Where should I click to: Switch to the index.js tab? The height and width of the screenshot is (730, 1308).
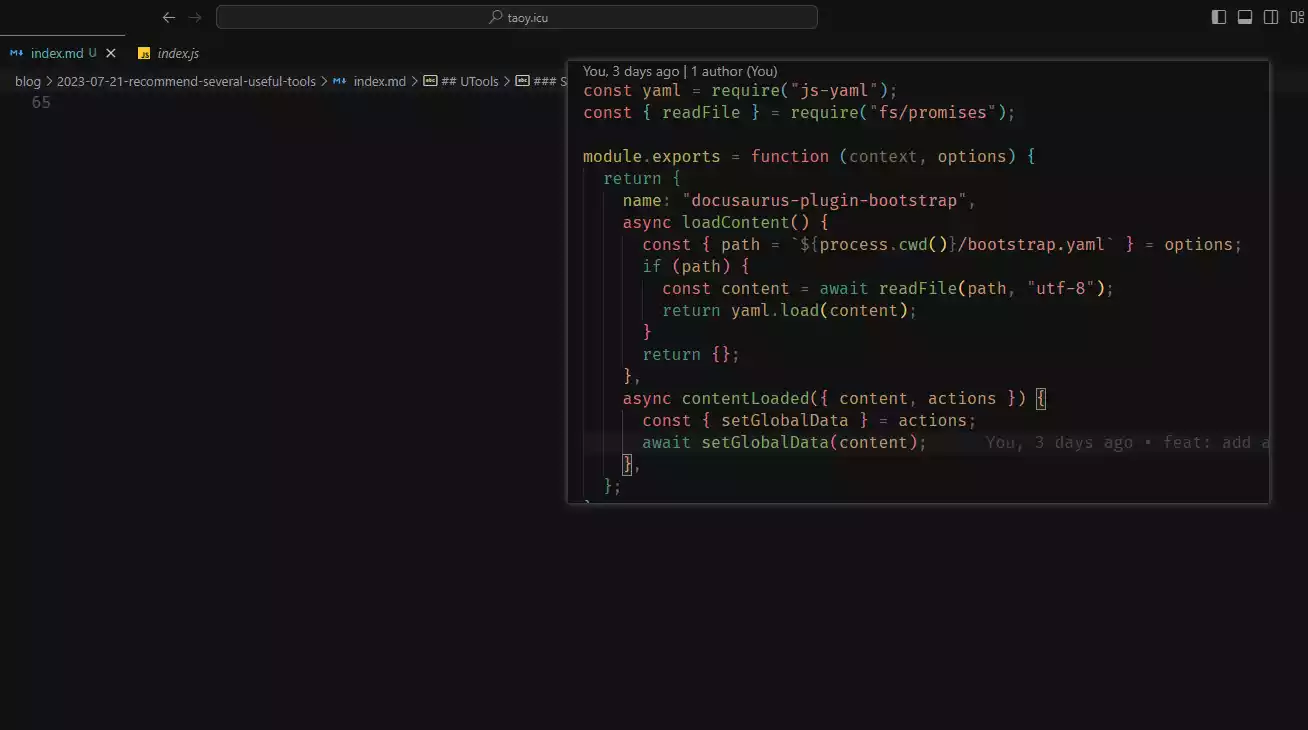click(178, 54)
